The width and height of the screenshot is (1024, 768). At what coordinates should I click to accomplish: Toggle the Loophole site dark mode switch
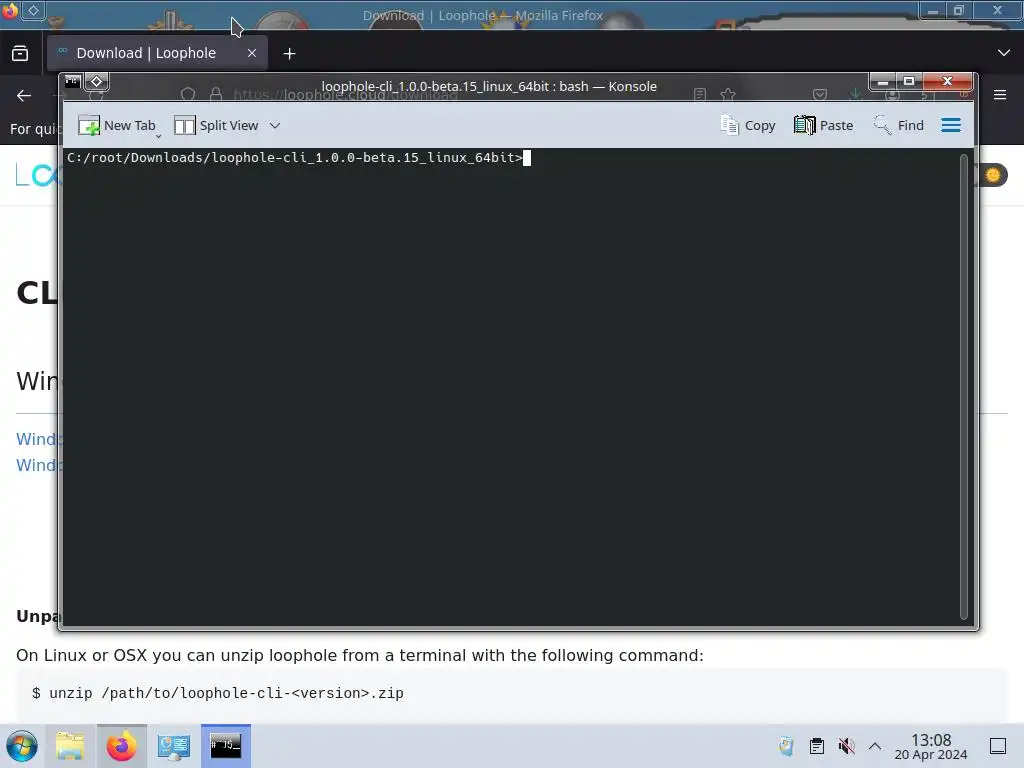click(x=993, y=175)
